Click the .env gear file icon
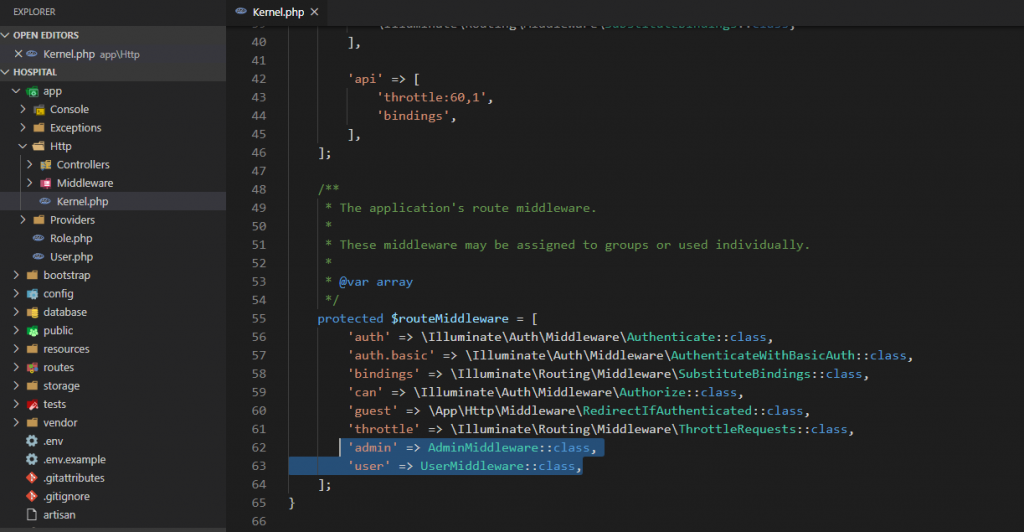The height and width of the screenshot is (532, 1024). pyautogui.click(x=32, y=441)
